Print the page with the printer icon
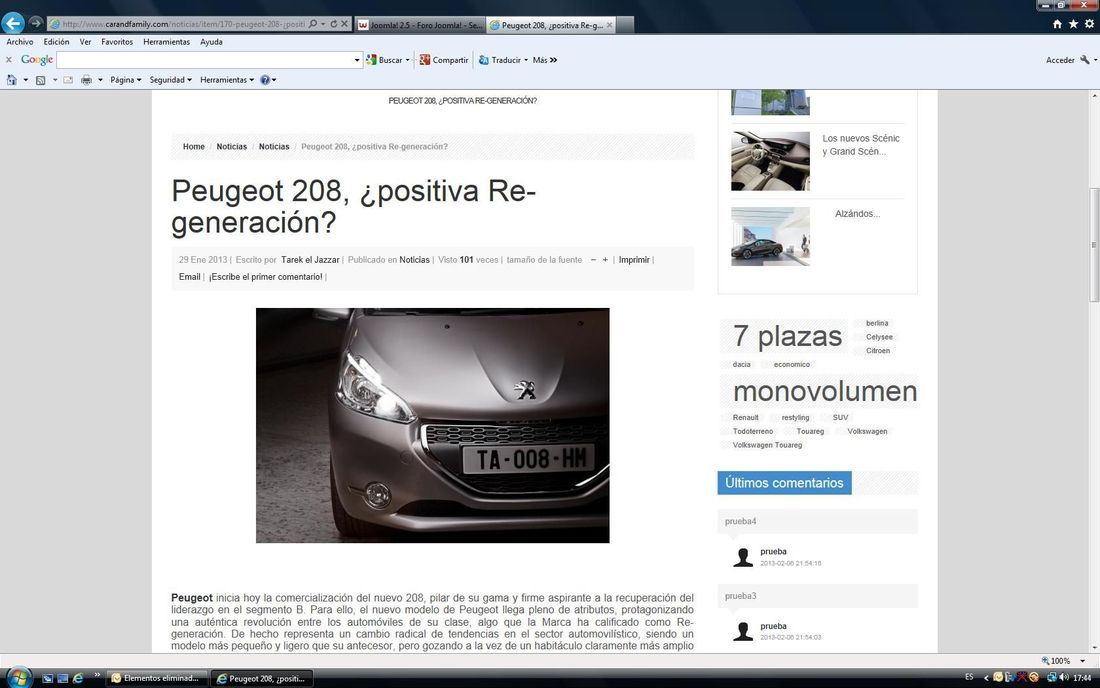Screen dimensions: 1100x688 (86, 80)
